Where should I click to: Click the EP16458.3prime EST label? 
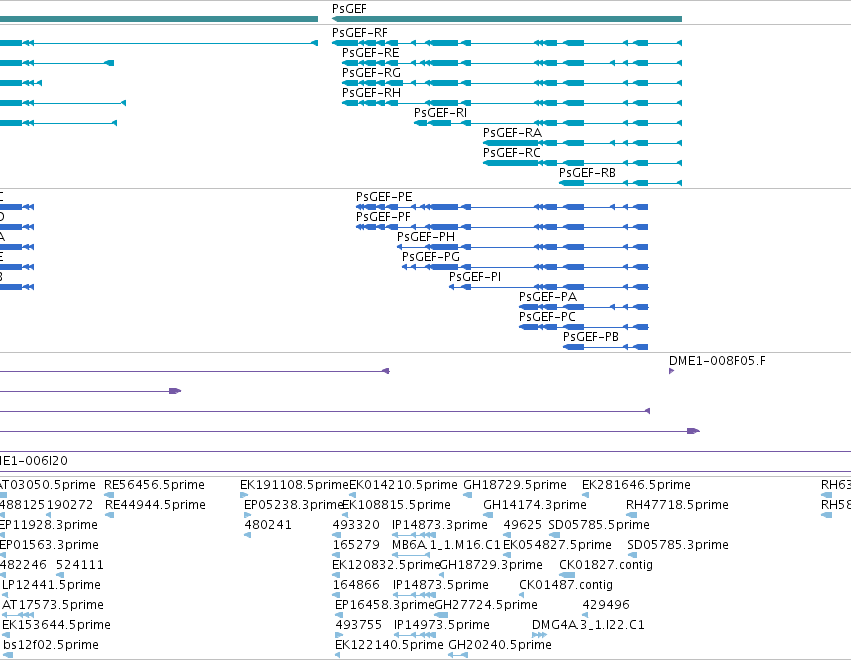385,606
